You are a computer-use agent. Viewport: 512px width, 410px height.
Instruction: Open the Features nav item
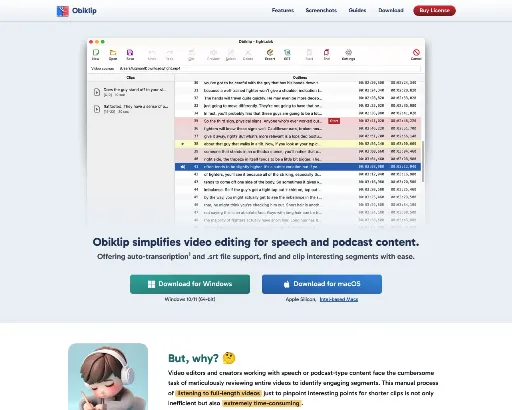(283, 10)
